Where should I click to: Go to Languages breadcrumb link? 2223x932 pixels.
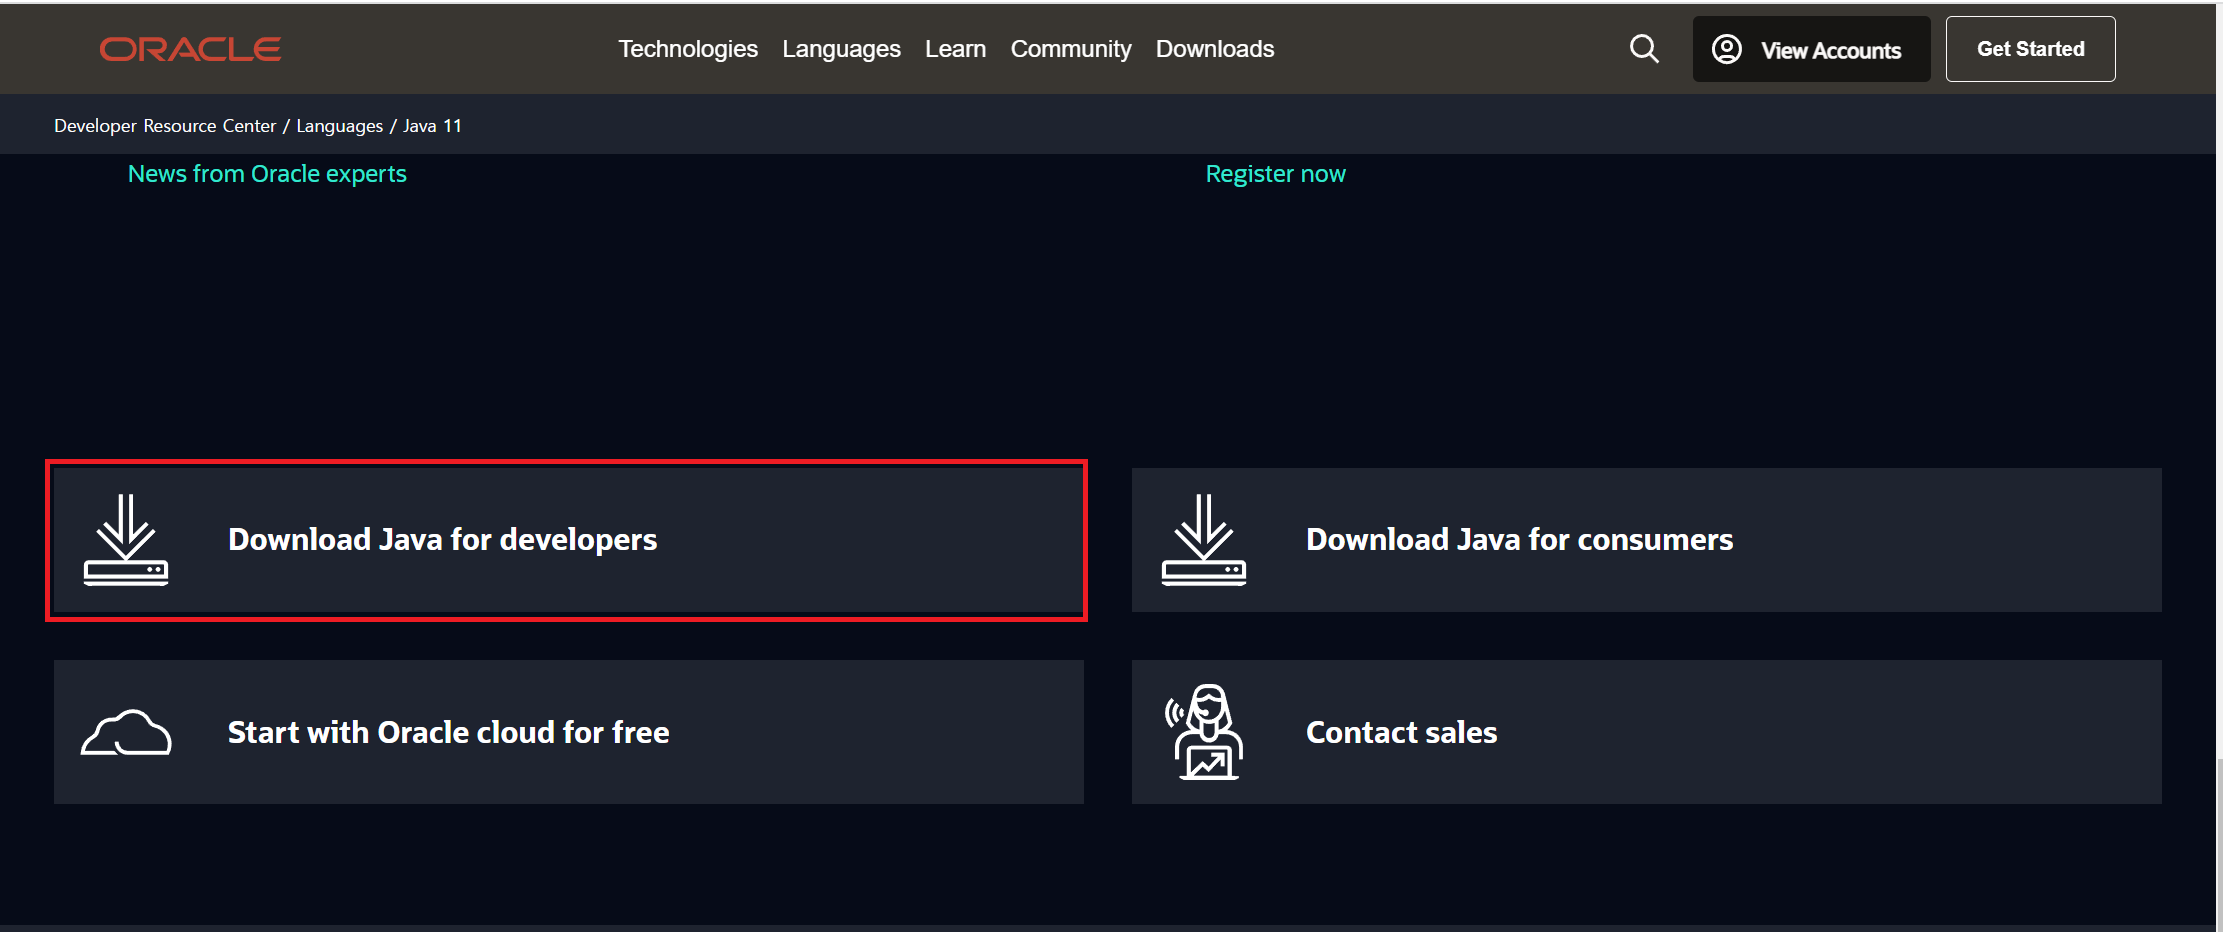click(339, 126)
